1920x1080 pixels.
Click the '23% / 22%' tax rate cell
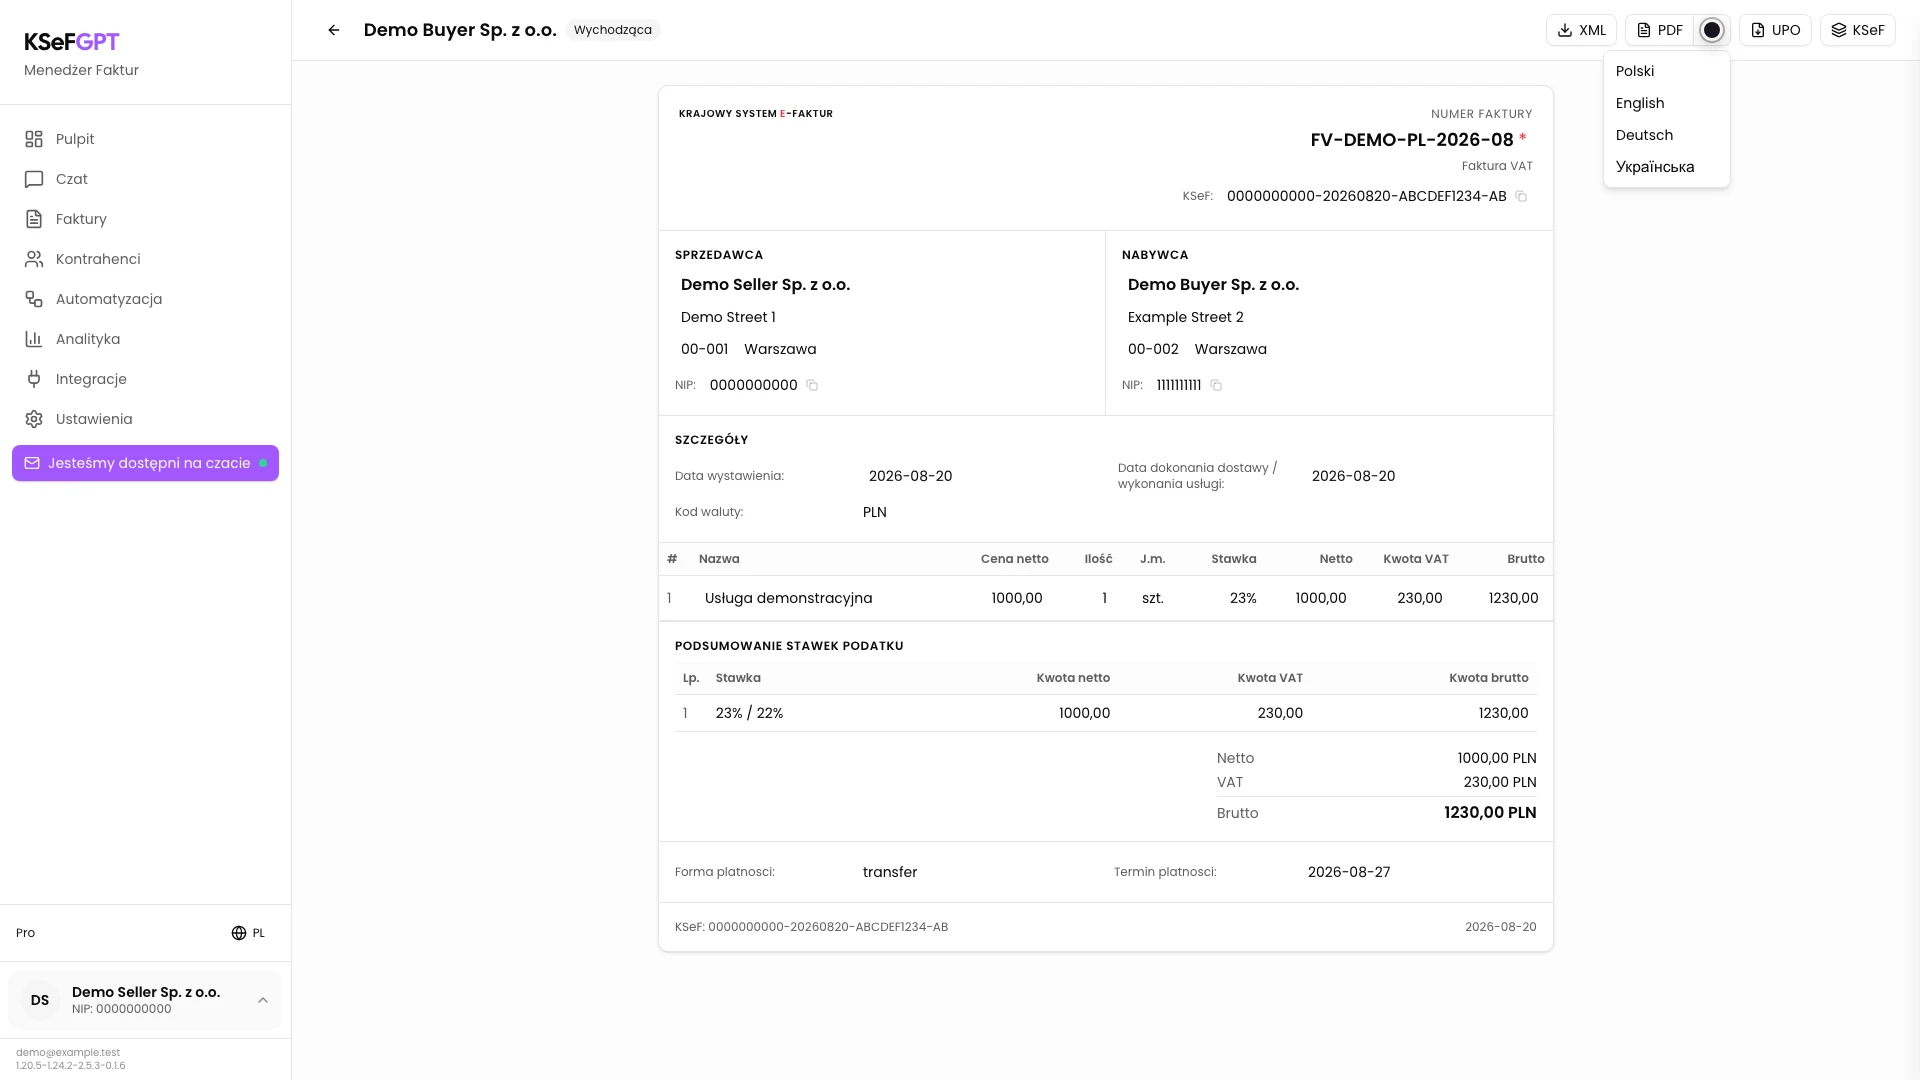(x=749, y=713)
